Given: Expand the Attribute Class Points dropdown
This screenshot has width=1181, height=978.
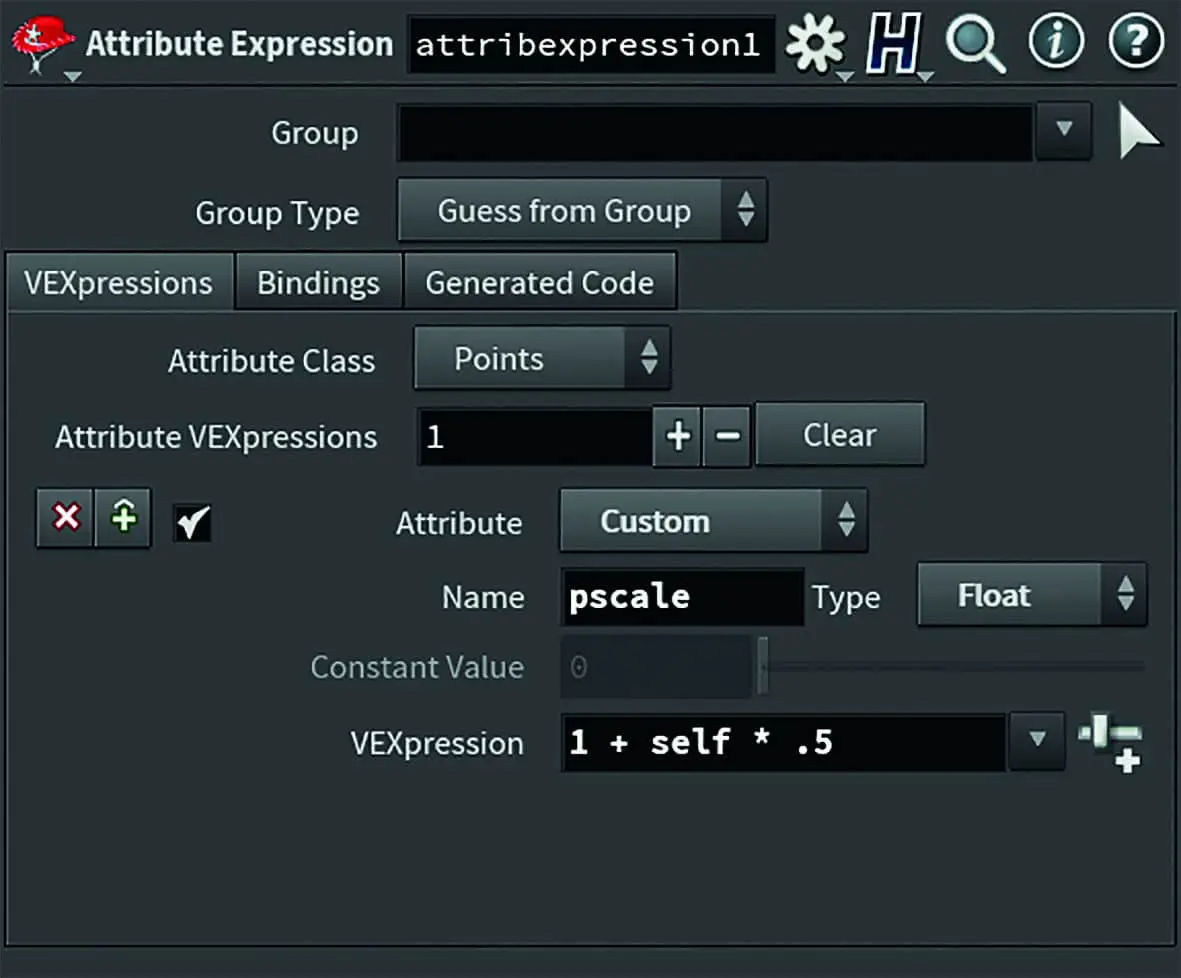Looking at the screenshot, I should coord(542,360).
